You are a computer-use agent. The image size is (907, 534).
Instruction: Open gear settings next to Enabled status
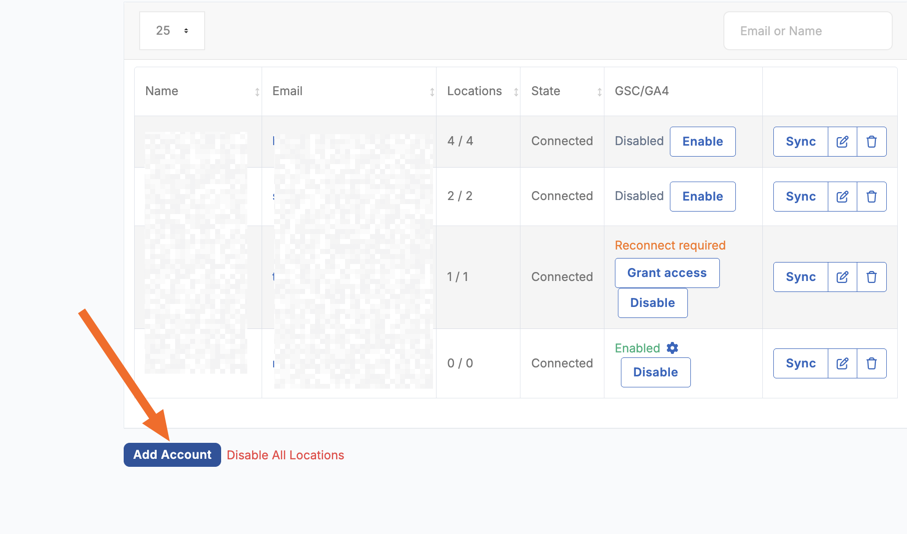[x=672, y=348]
